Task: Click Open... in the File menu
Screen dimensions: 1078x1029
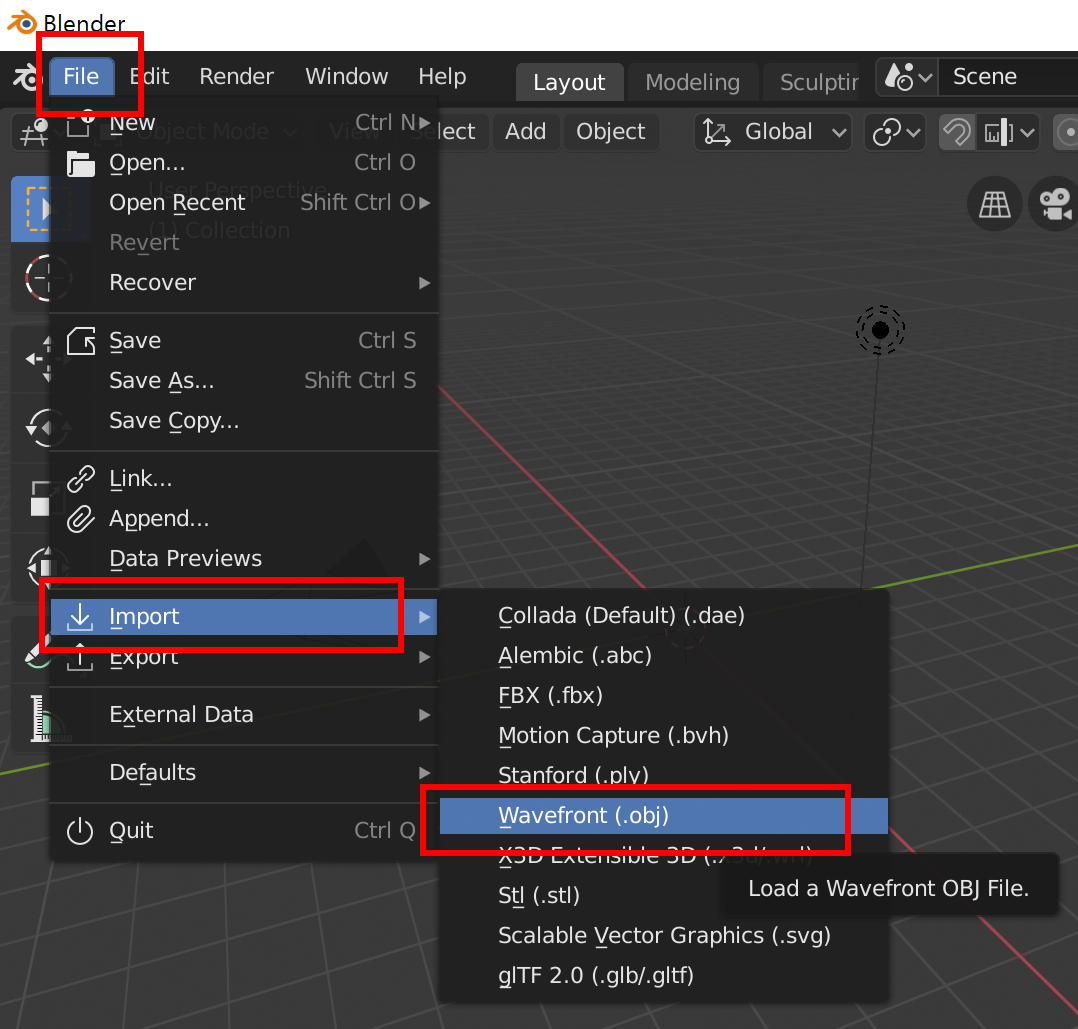Action: coord(244,163)
